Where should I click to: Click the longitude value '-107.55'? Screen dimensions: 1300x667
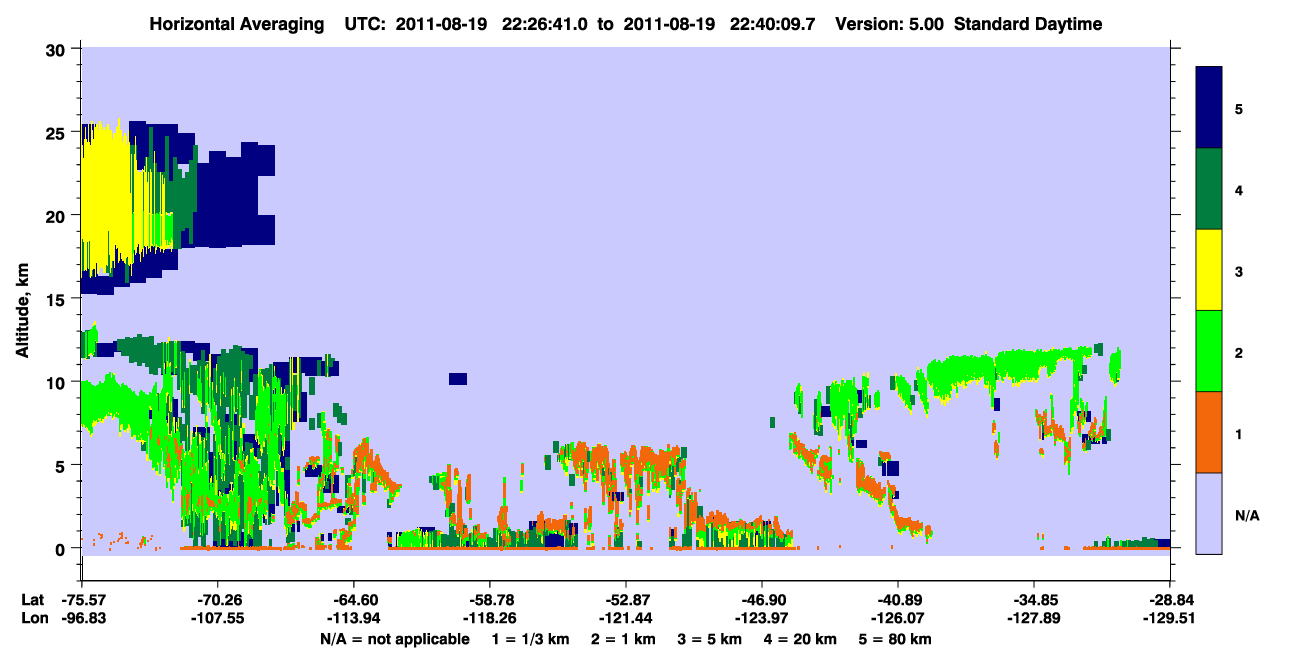(x=217, y=618)
